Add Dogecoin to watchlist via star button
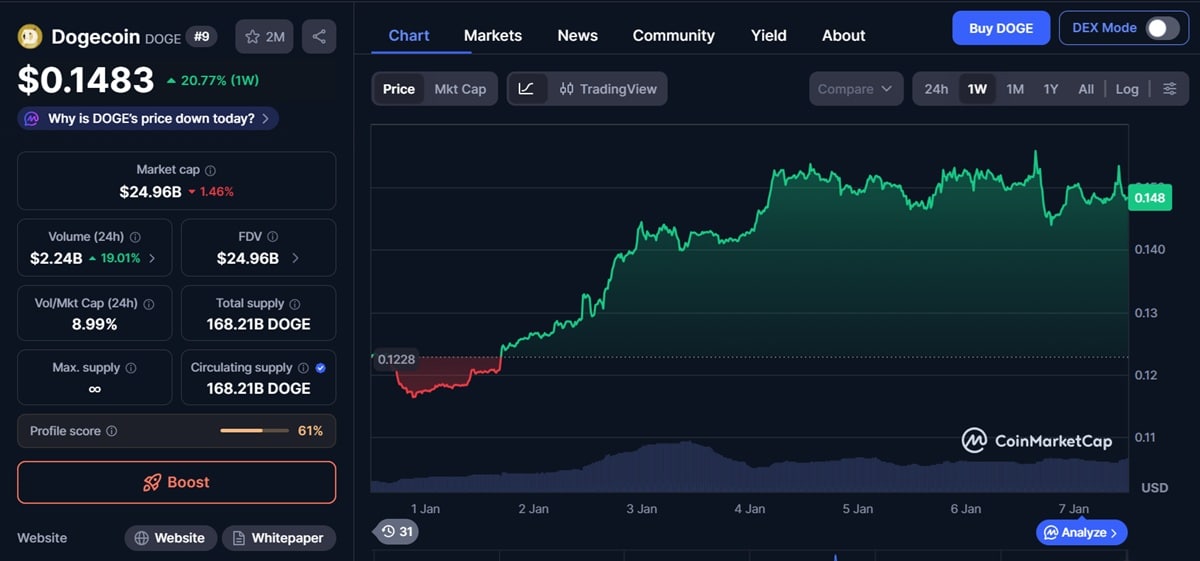The width and height of the screenshot is (1200, 561). pyautogui.click(x=264, y=37)
